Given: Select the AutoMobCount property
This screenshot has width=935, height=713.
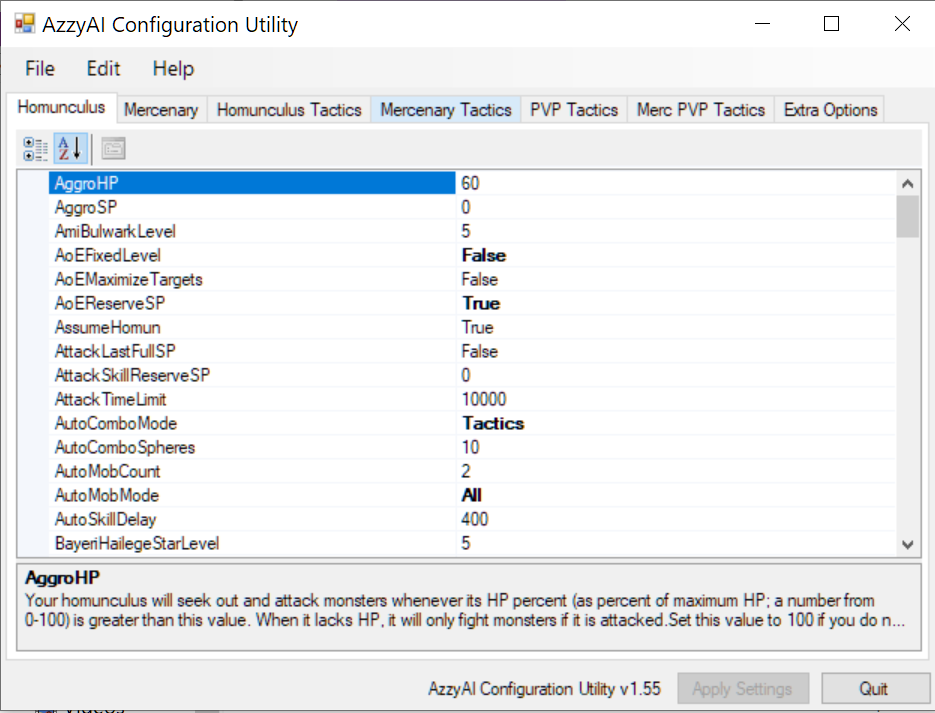Looking at the screenshot, I should 252,471.
